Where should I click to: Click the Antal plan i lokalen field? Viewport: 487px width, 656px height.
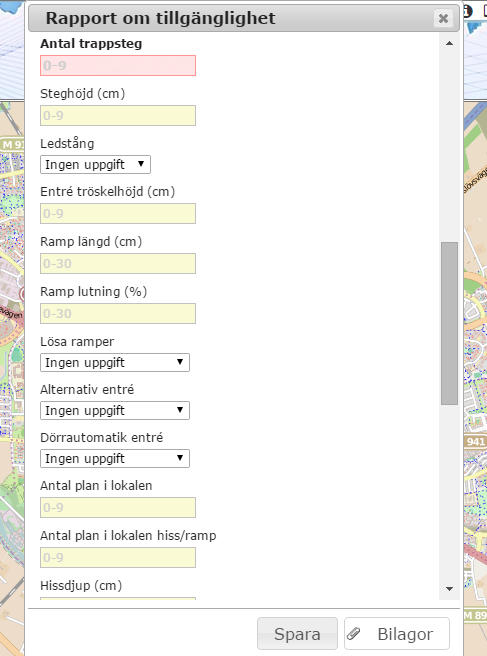(118, 507)
